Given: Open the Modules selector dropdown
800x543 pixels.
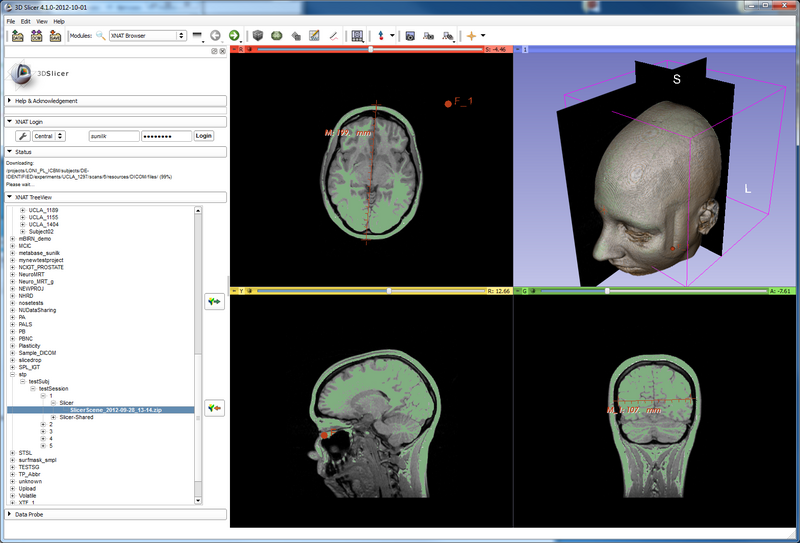Looking at the screenshot, I should click(148, 36).
